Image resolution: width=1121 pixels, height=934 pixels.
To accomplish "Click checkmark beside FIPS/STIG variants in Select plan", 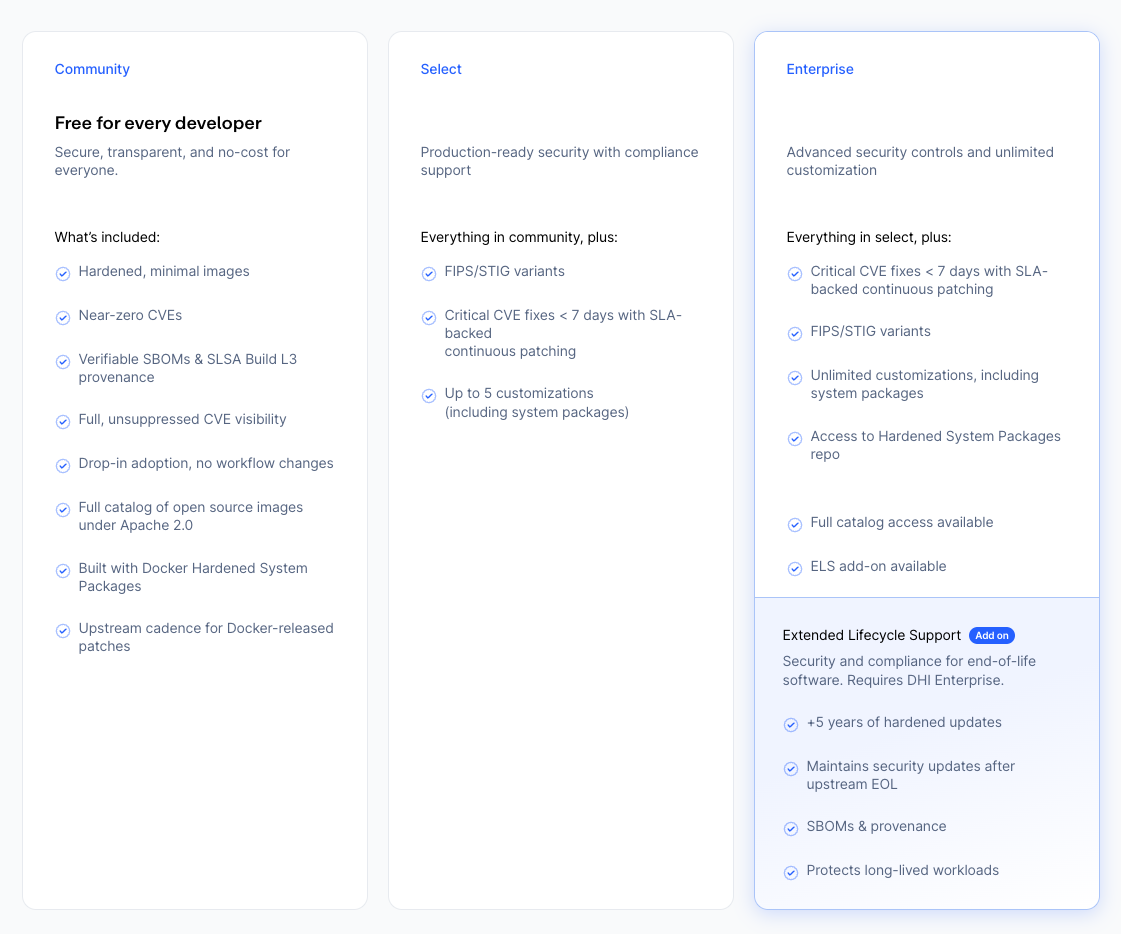I will tap(429, 274).
